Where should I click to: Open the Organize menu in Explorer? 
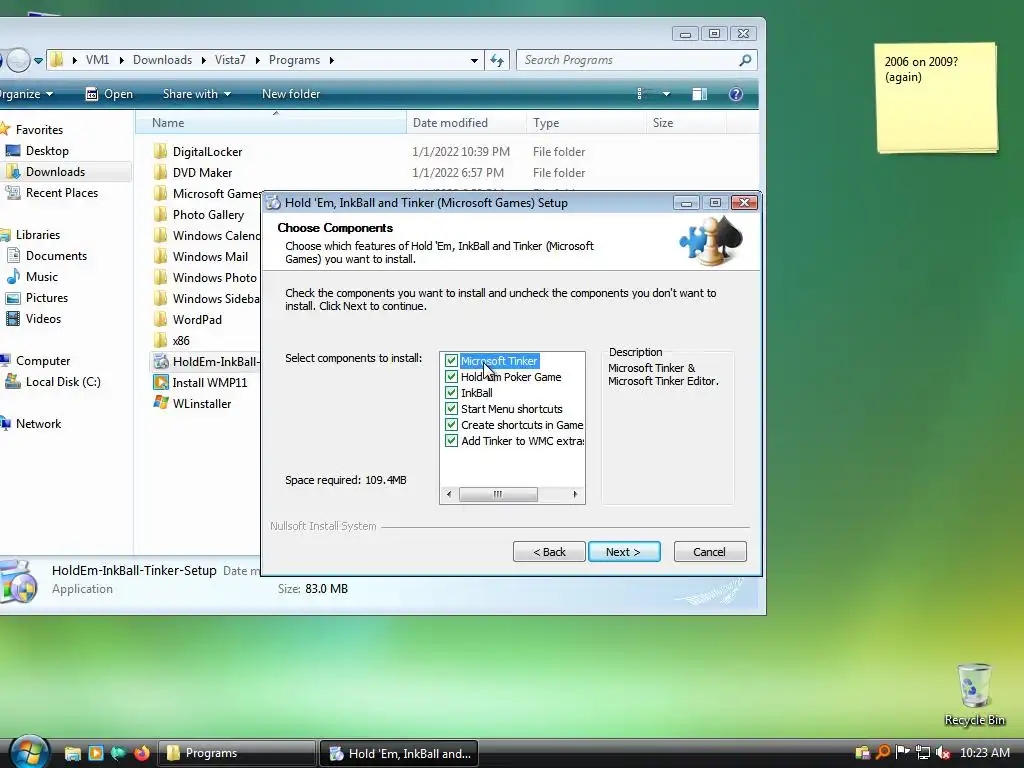click(26, 94)
